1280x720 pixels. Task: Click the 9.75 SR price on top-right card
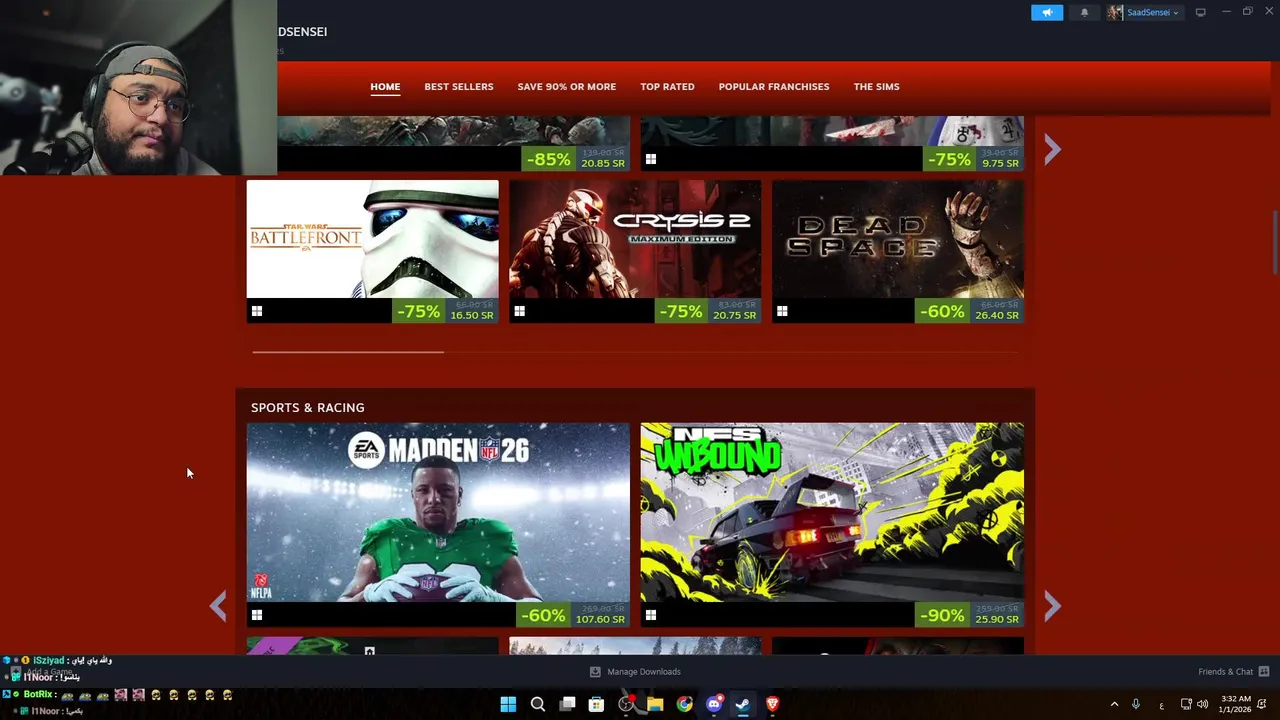tap(1000, 163)
